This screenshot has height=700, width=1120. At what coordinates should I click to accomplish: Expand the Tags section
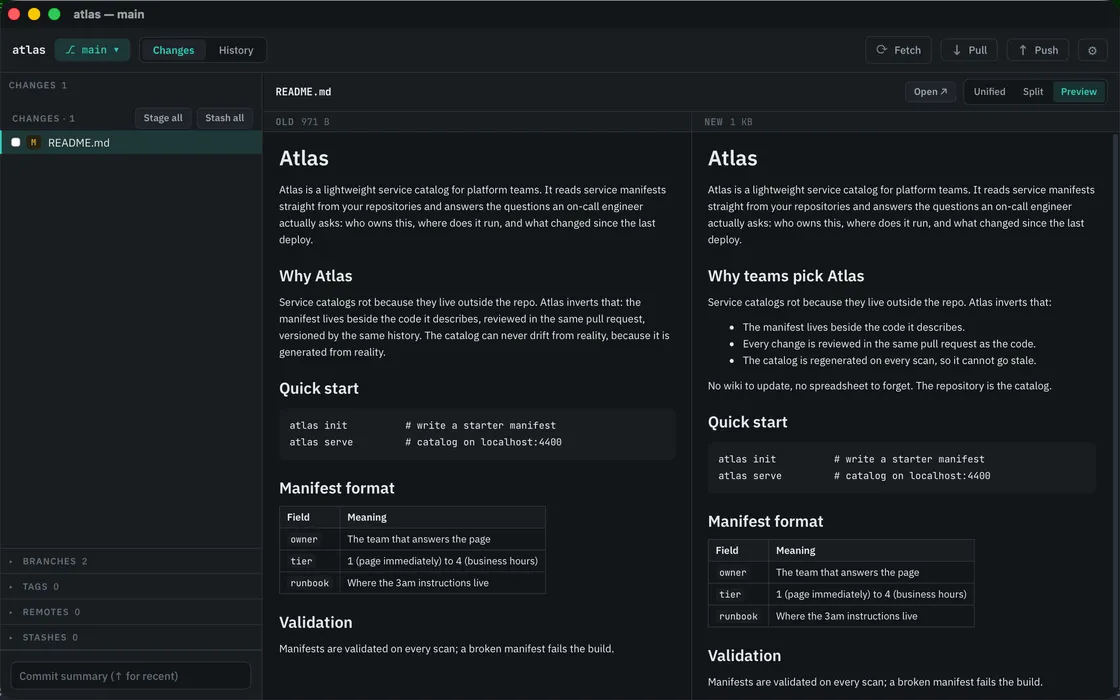131,586
